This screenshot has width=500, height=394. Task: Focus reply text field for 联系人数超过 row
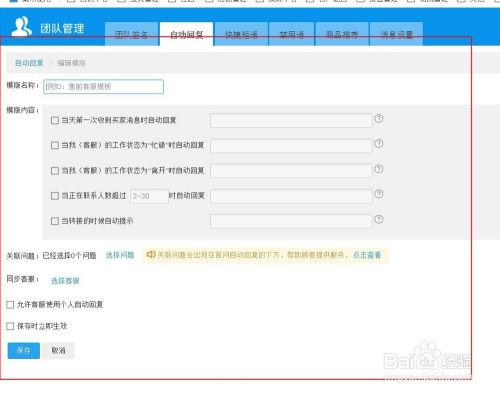click(x=291, y=196)
